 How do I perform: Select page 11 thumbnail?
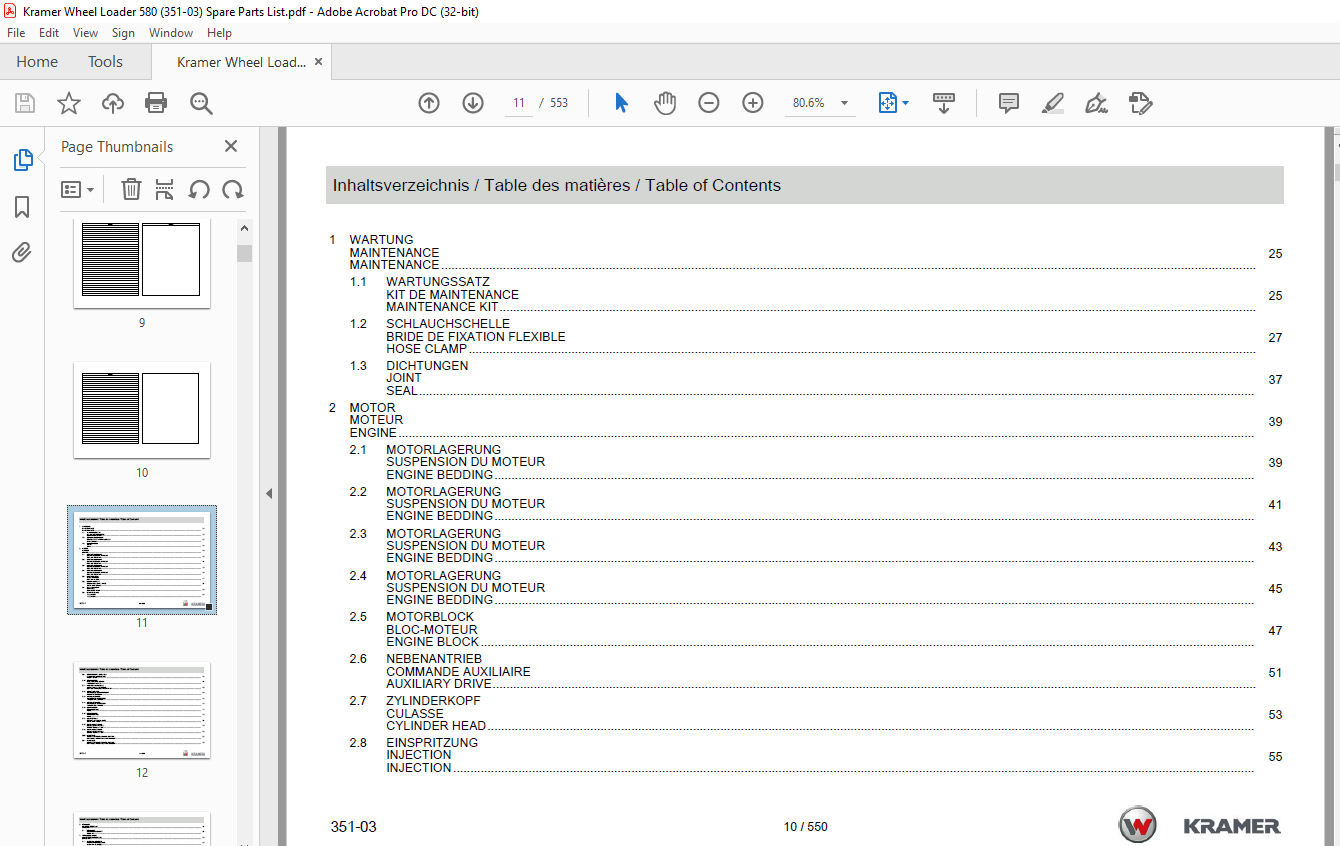coord(142,560)
